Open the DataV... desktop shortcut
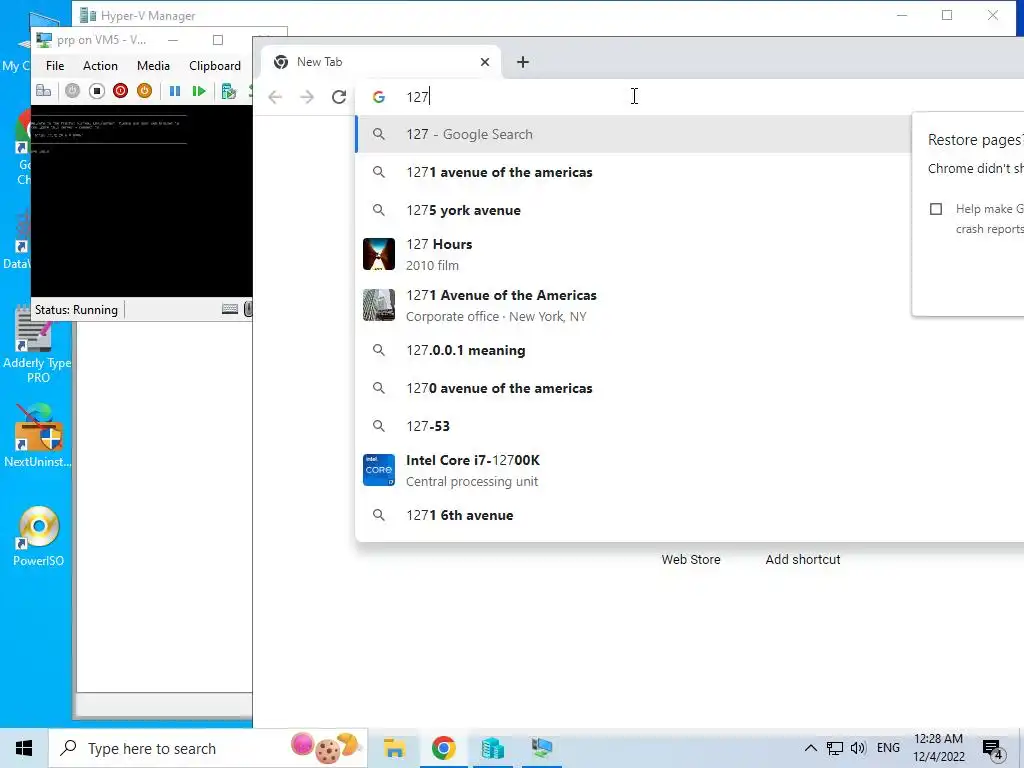 tap(18, 240)
